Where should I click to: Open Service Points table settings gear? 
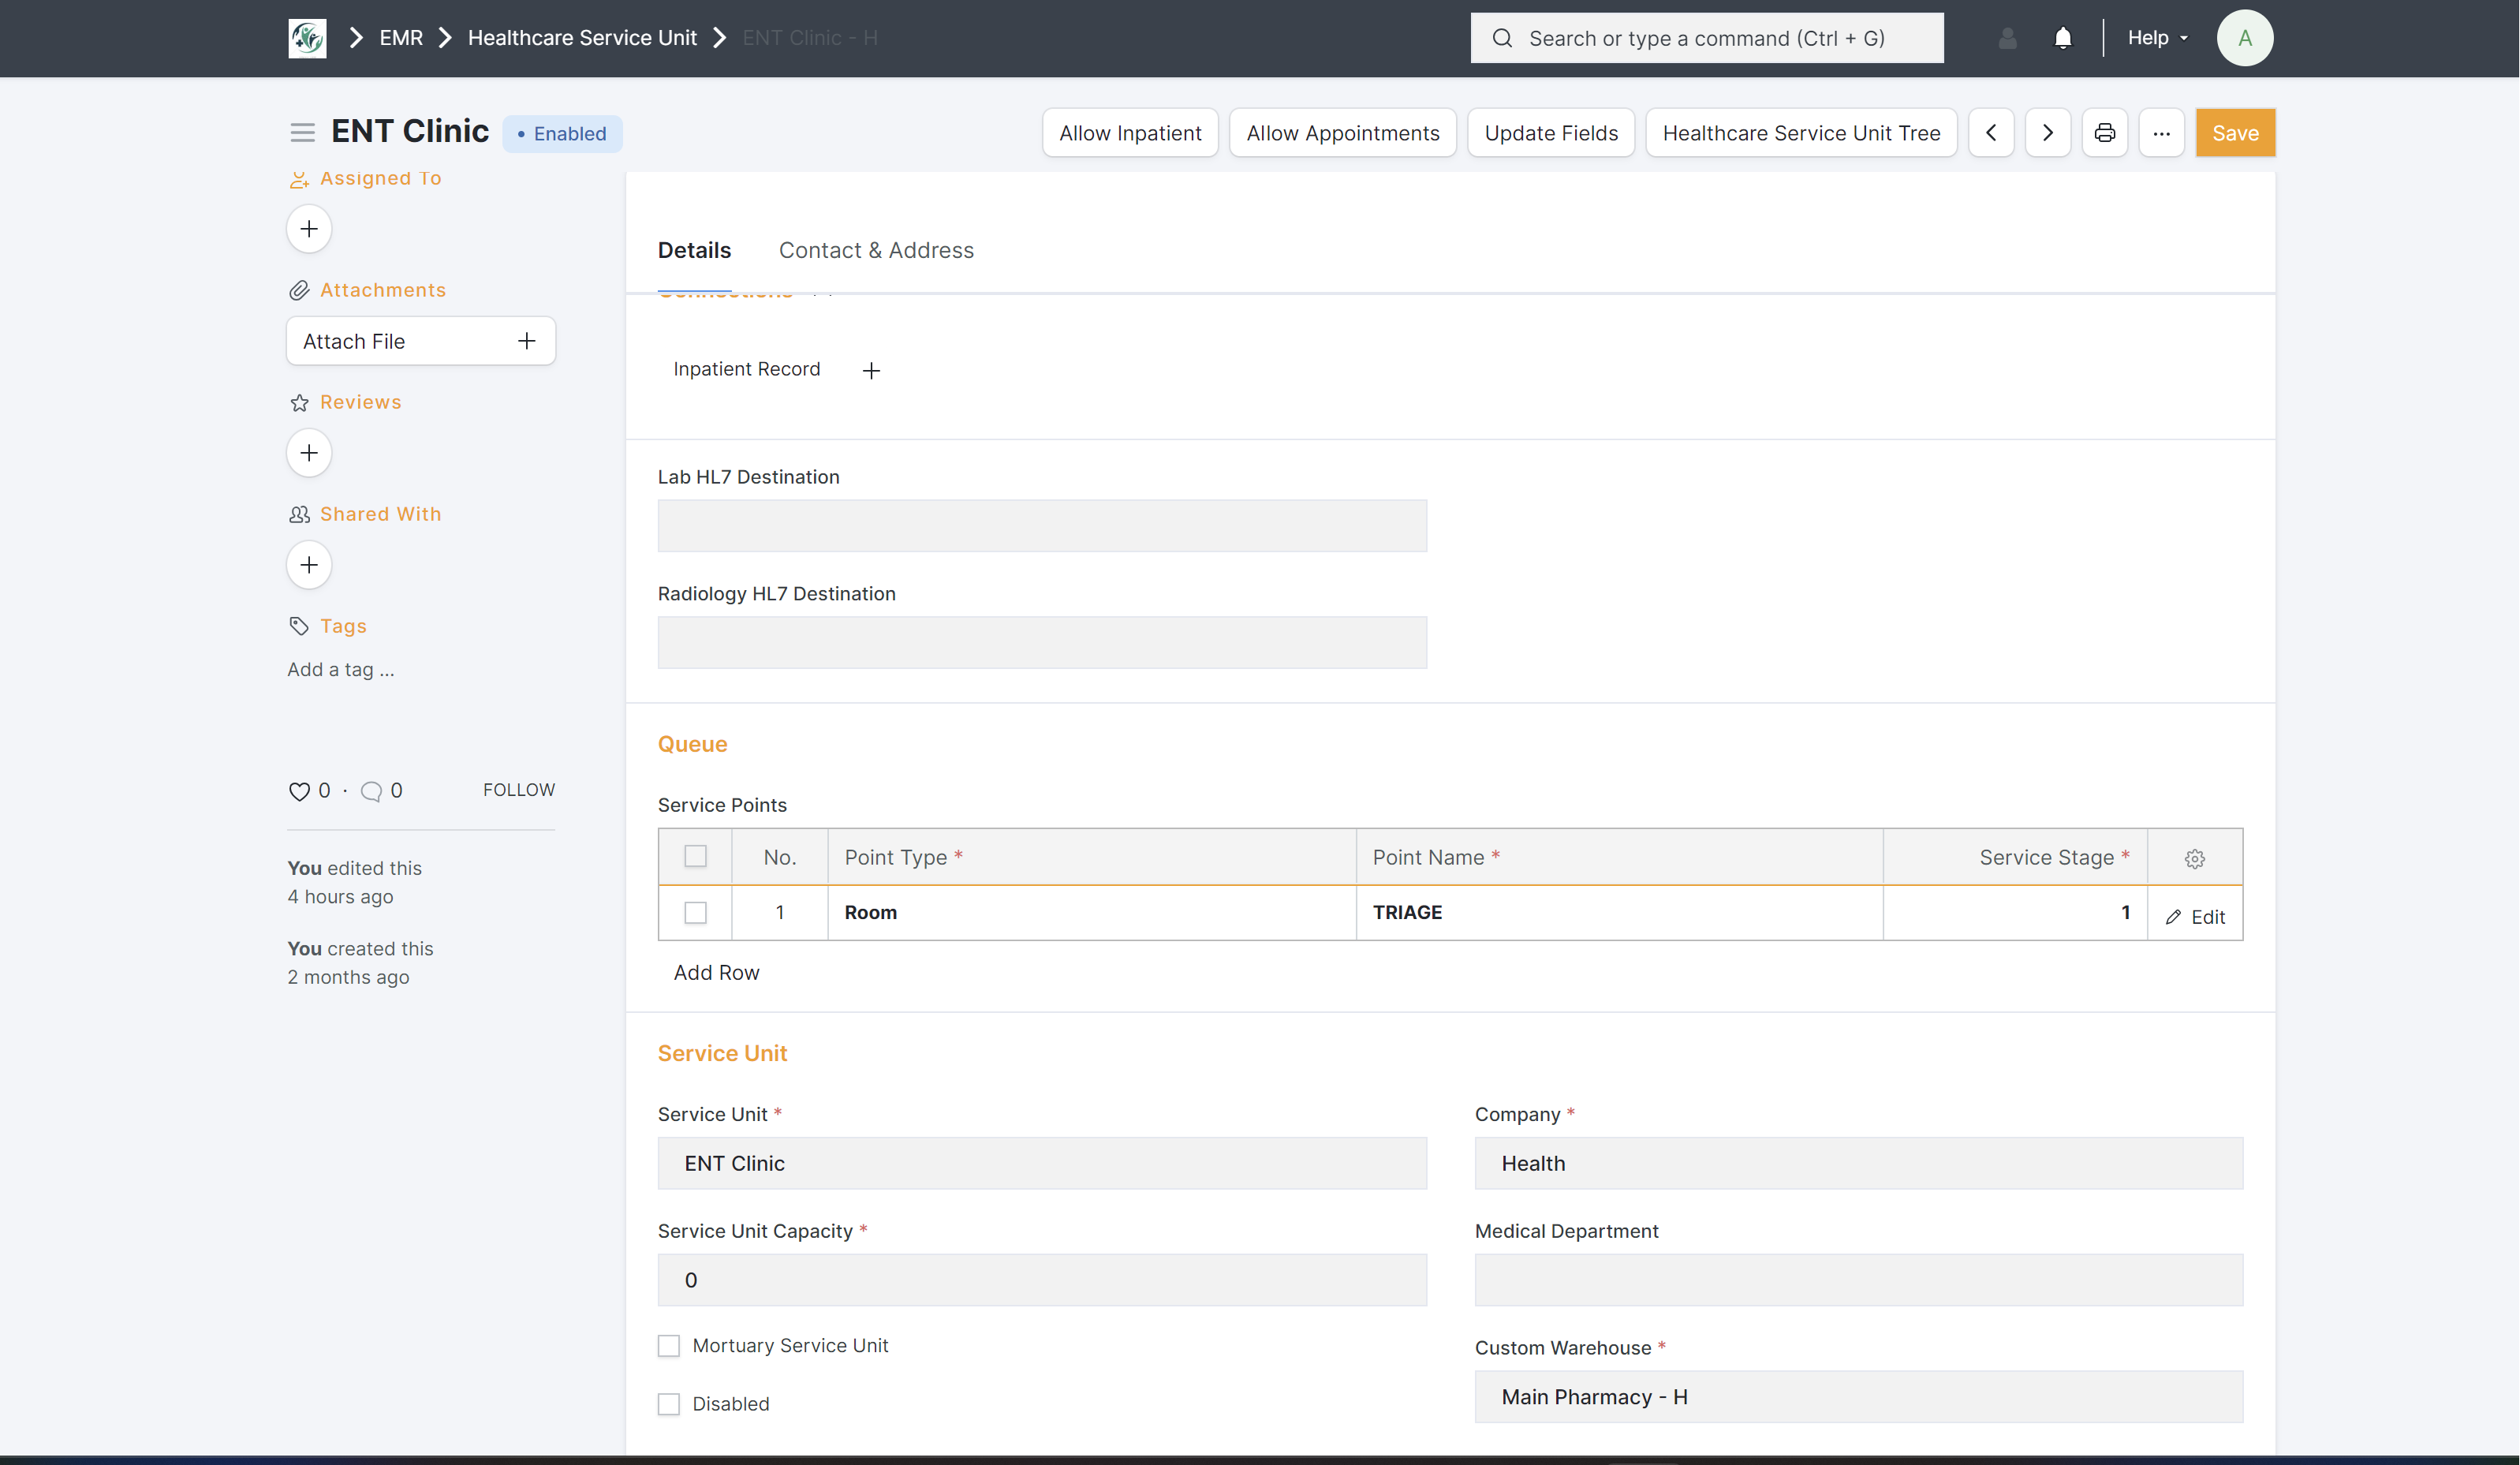[2195, 858]
